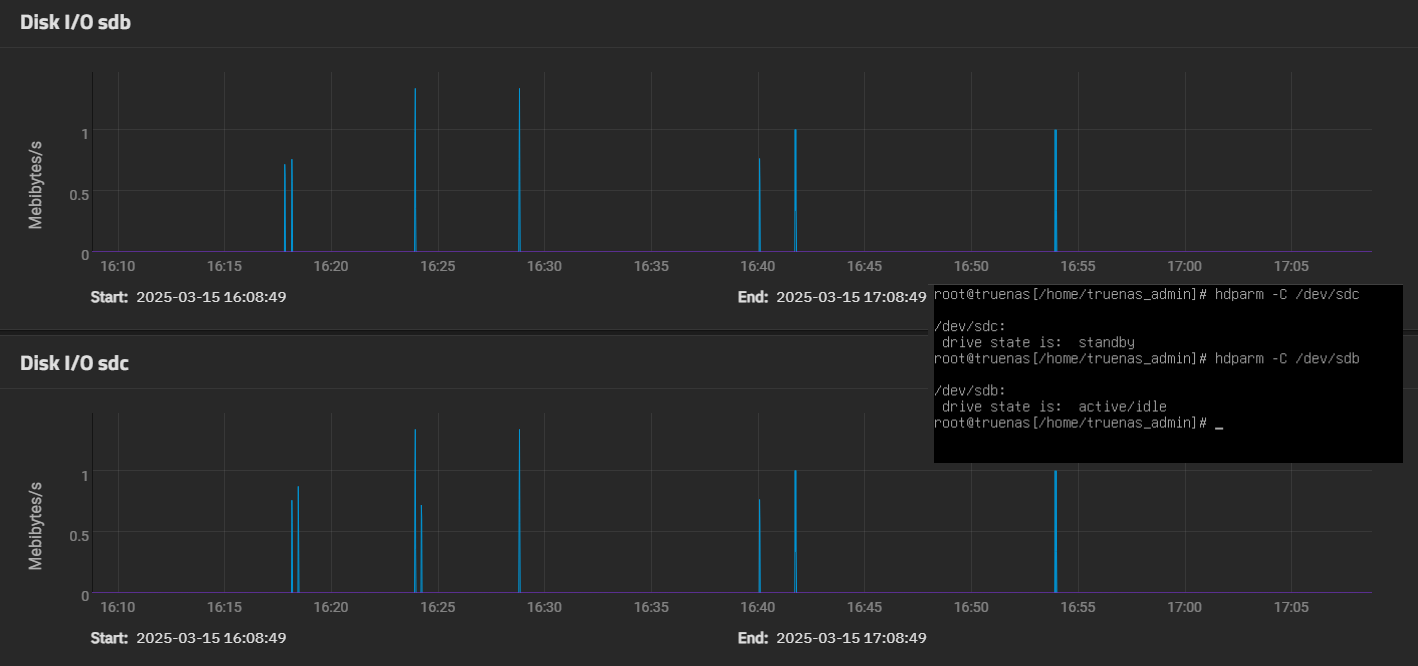Click the 16:35 tick label on sdb chart
Image resolution: width=1418 pixels, height=666 pixels.
[x=651, y=267]
